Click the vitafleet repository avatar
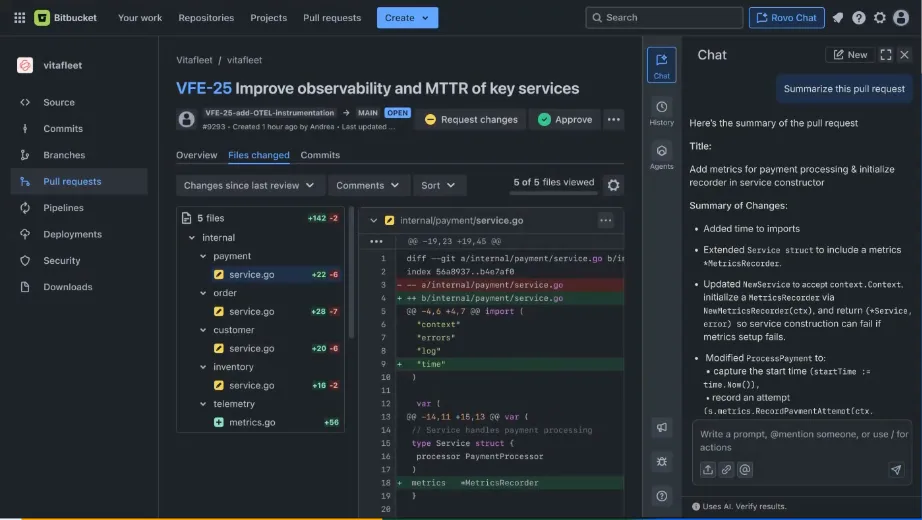 click(25, 65)
